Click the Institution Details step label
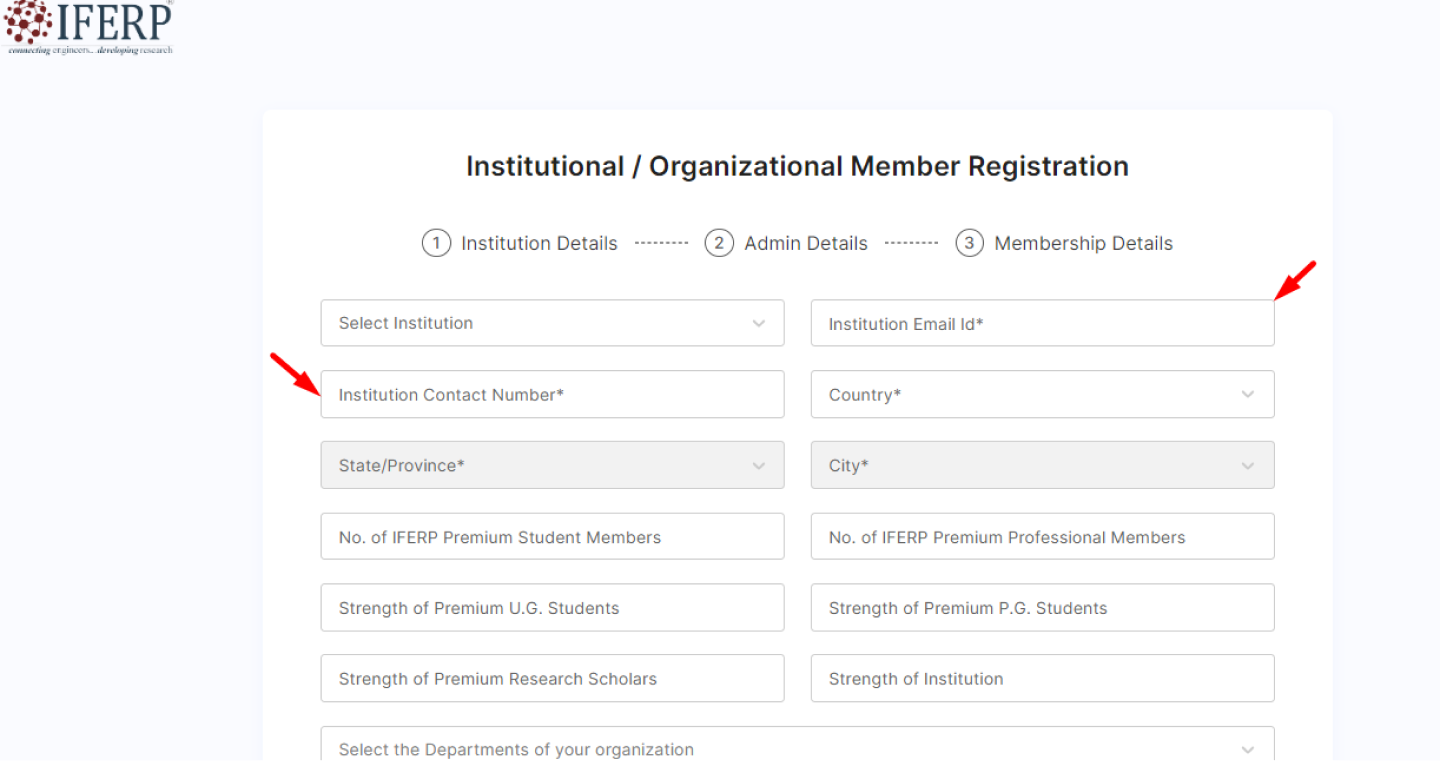The width and height of the screenshot is (1440, 761). pyautogui.click(x=539, y=242)
